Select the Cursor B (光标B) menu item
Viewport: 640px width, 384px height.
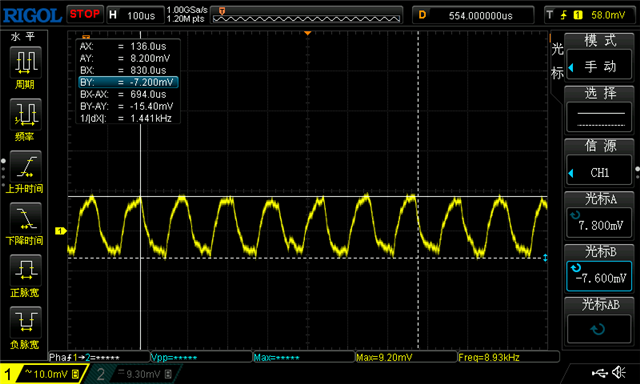[x=599, y=268]
